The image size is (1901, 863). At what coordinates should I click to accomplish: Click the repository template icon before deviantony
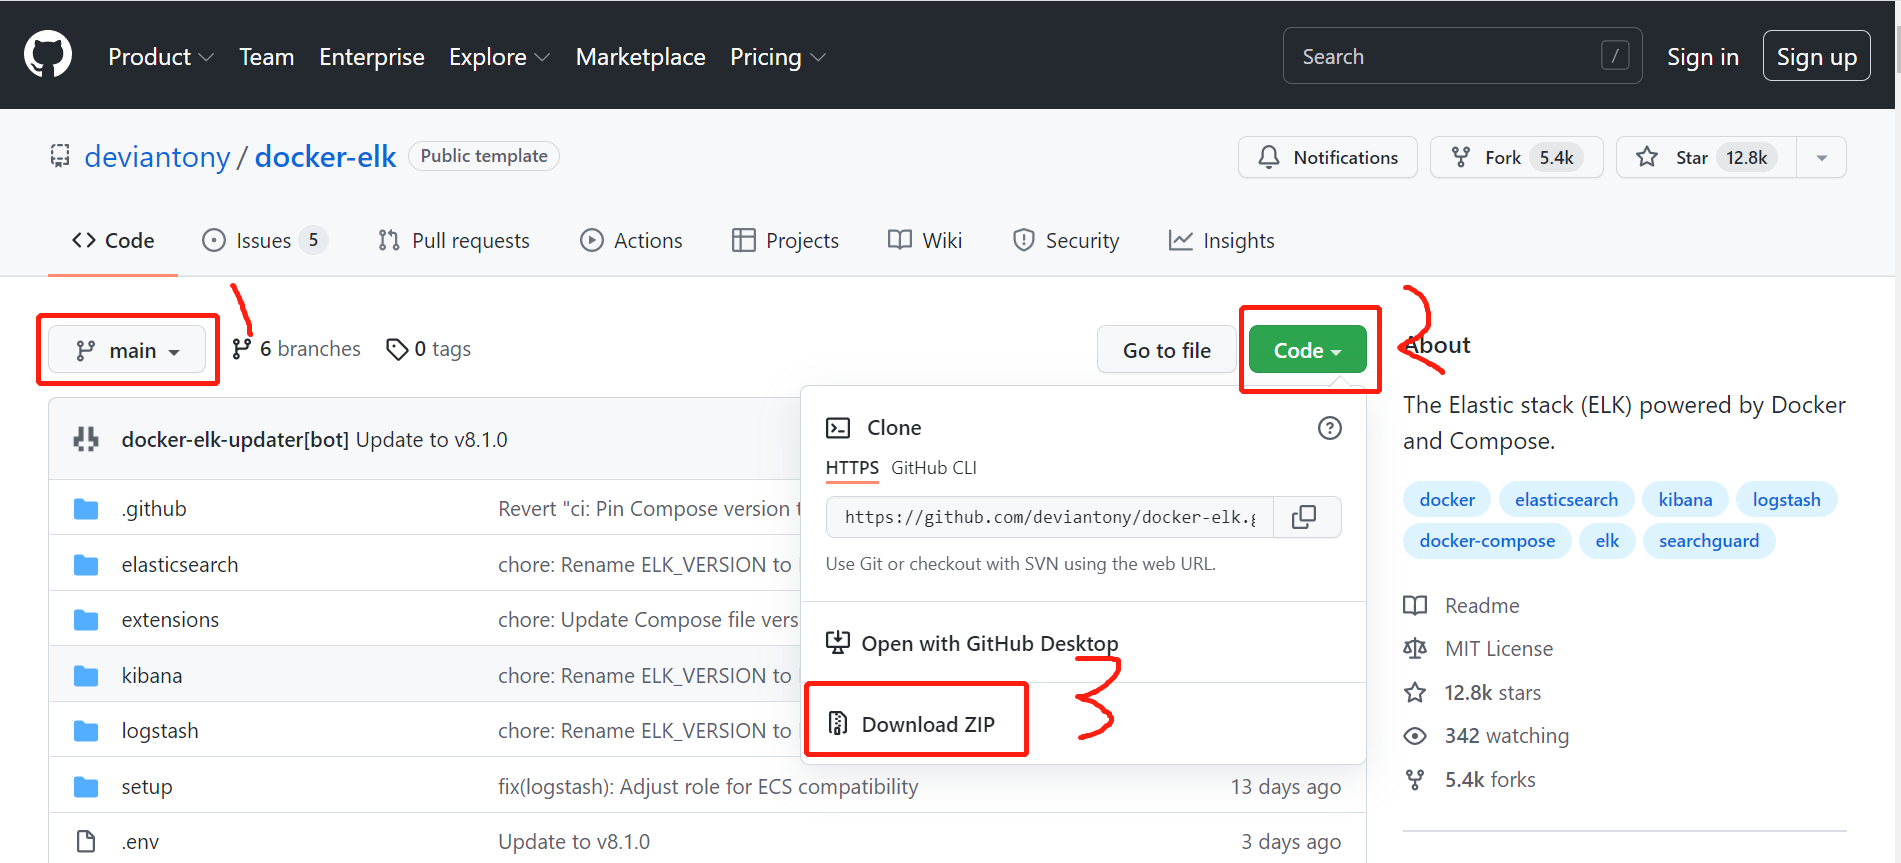click(60, 156)
